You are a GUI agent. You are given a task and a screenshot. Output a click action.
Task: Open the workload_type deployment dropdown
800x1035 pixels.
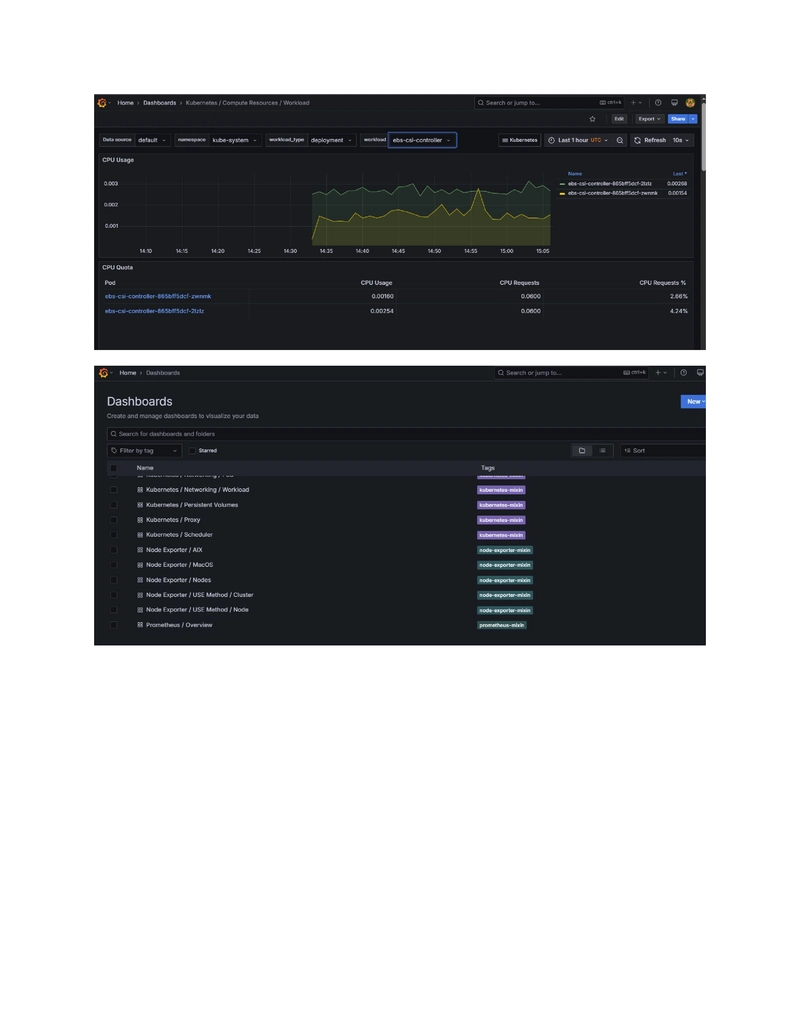331,140
